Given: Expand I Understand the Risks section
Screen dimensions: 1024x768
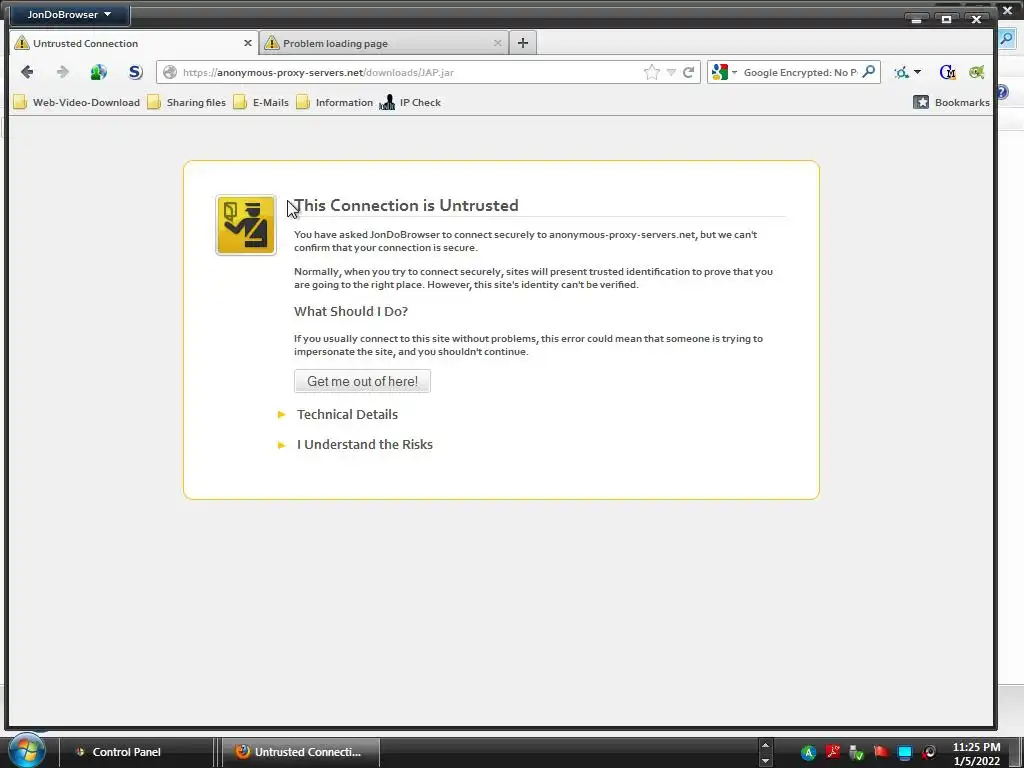Looking at the screenshot, I should [356, 445].
